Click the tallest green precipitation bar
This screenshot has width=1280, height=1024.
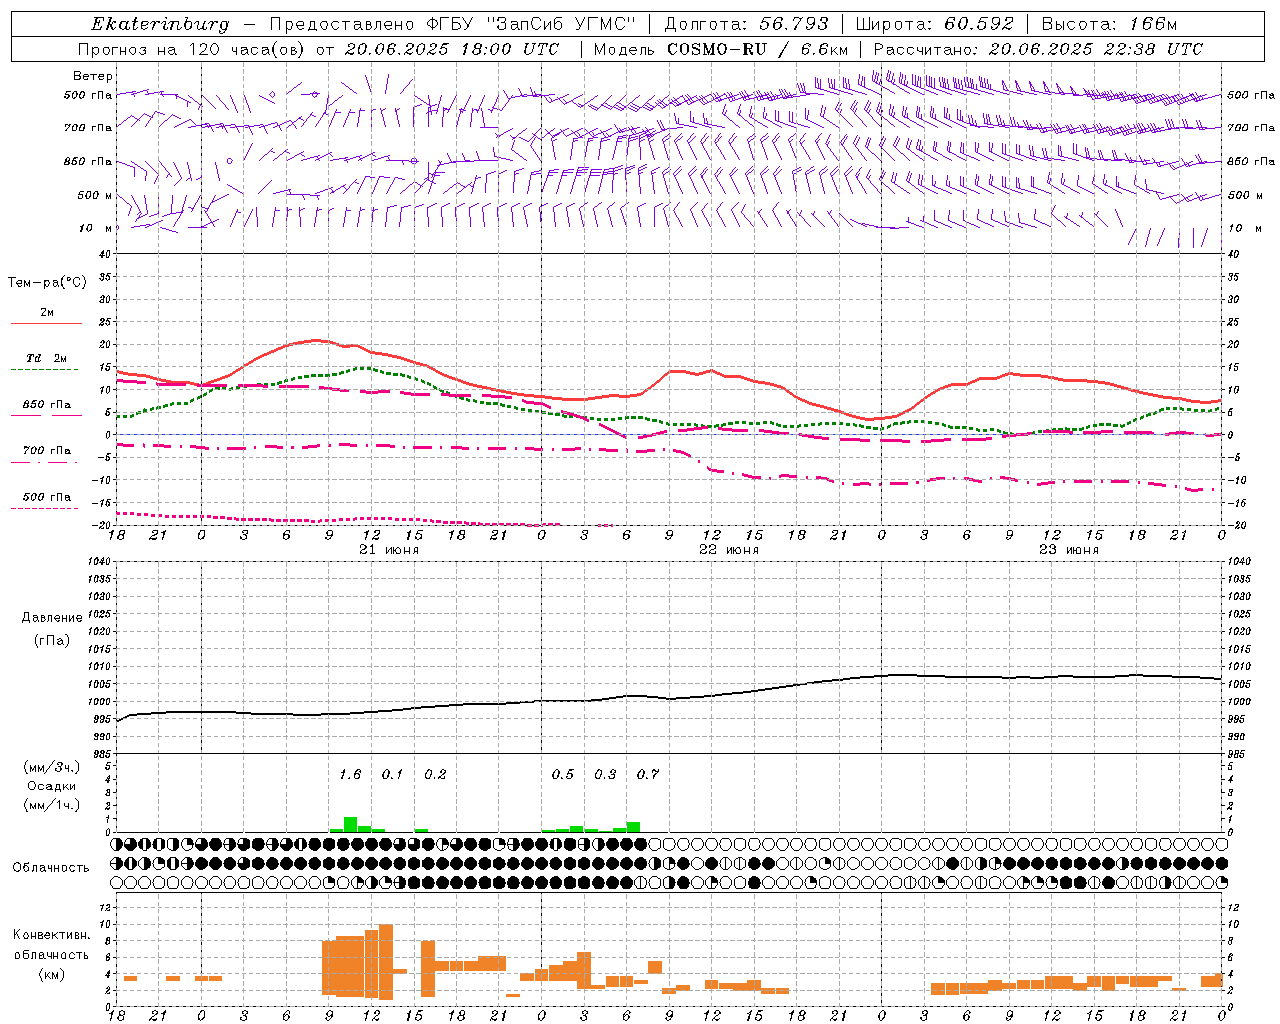pyautogui.click(x=350, y=825)
